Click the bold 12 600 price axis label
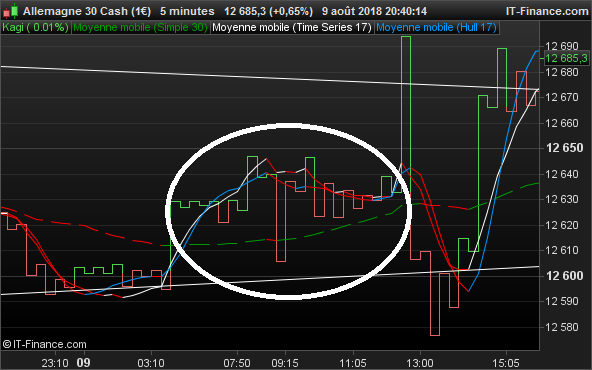The height and width of the screenshot is (370, 592). (564, 276)
